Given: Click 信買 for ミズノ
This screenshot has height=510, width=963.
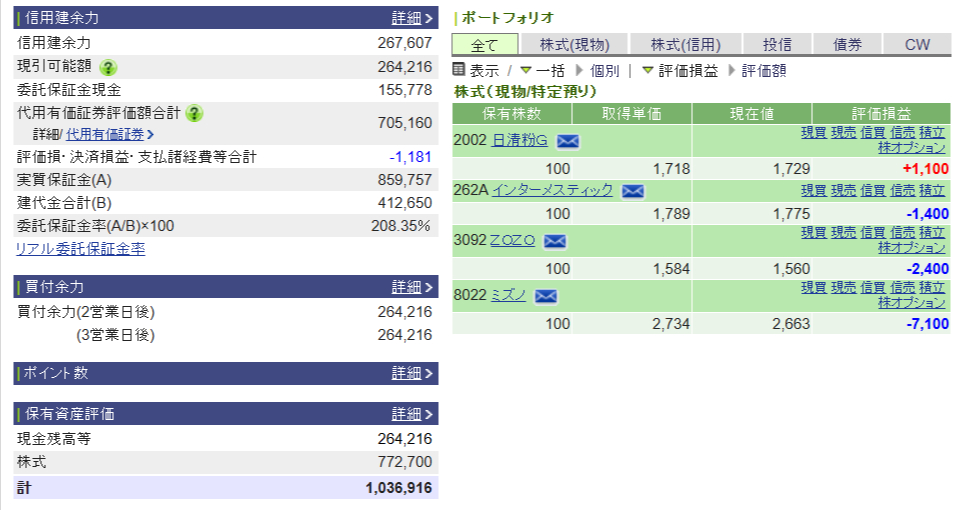Looking at the screenshot, I should pyautogui.click(x=873, y=288).
